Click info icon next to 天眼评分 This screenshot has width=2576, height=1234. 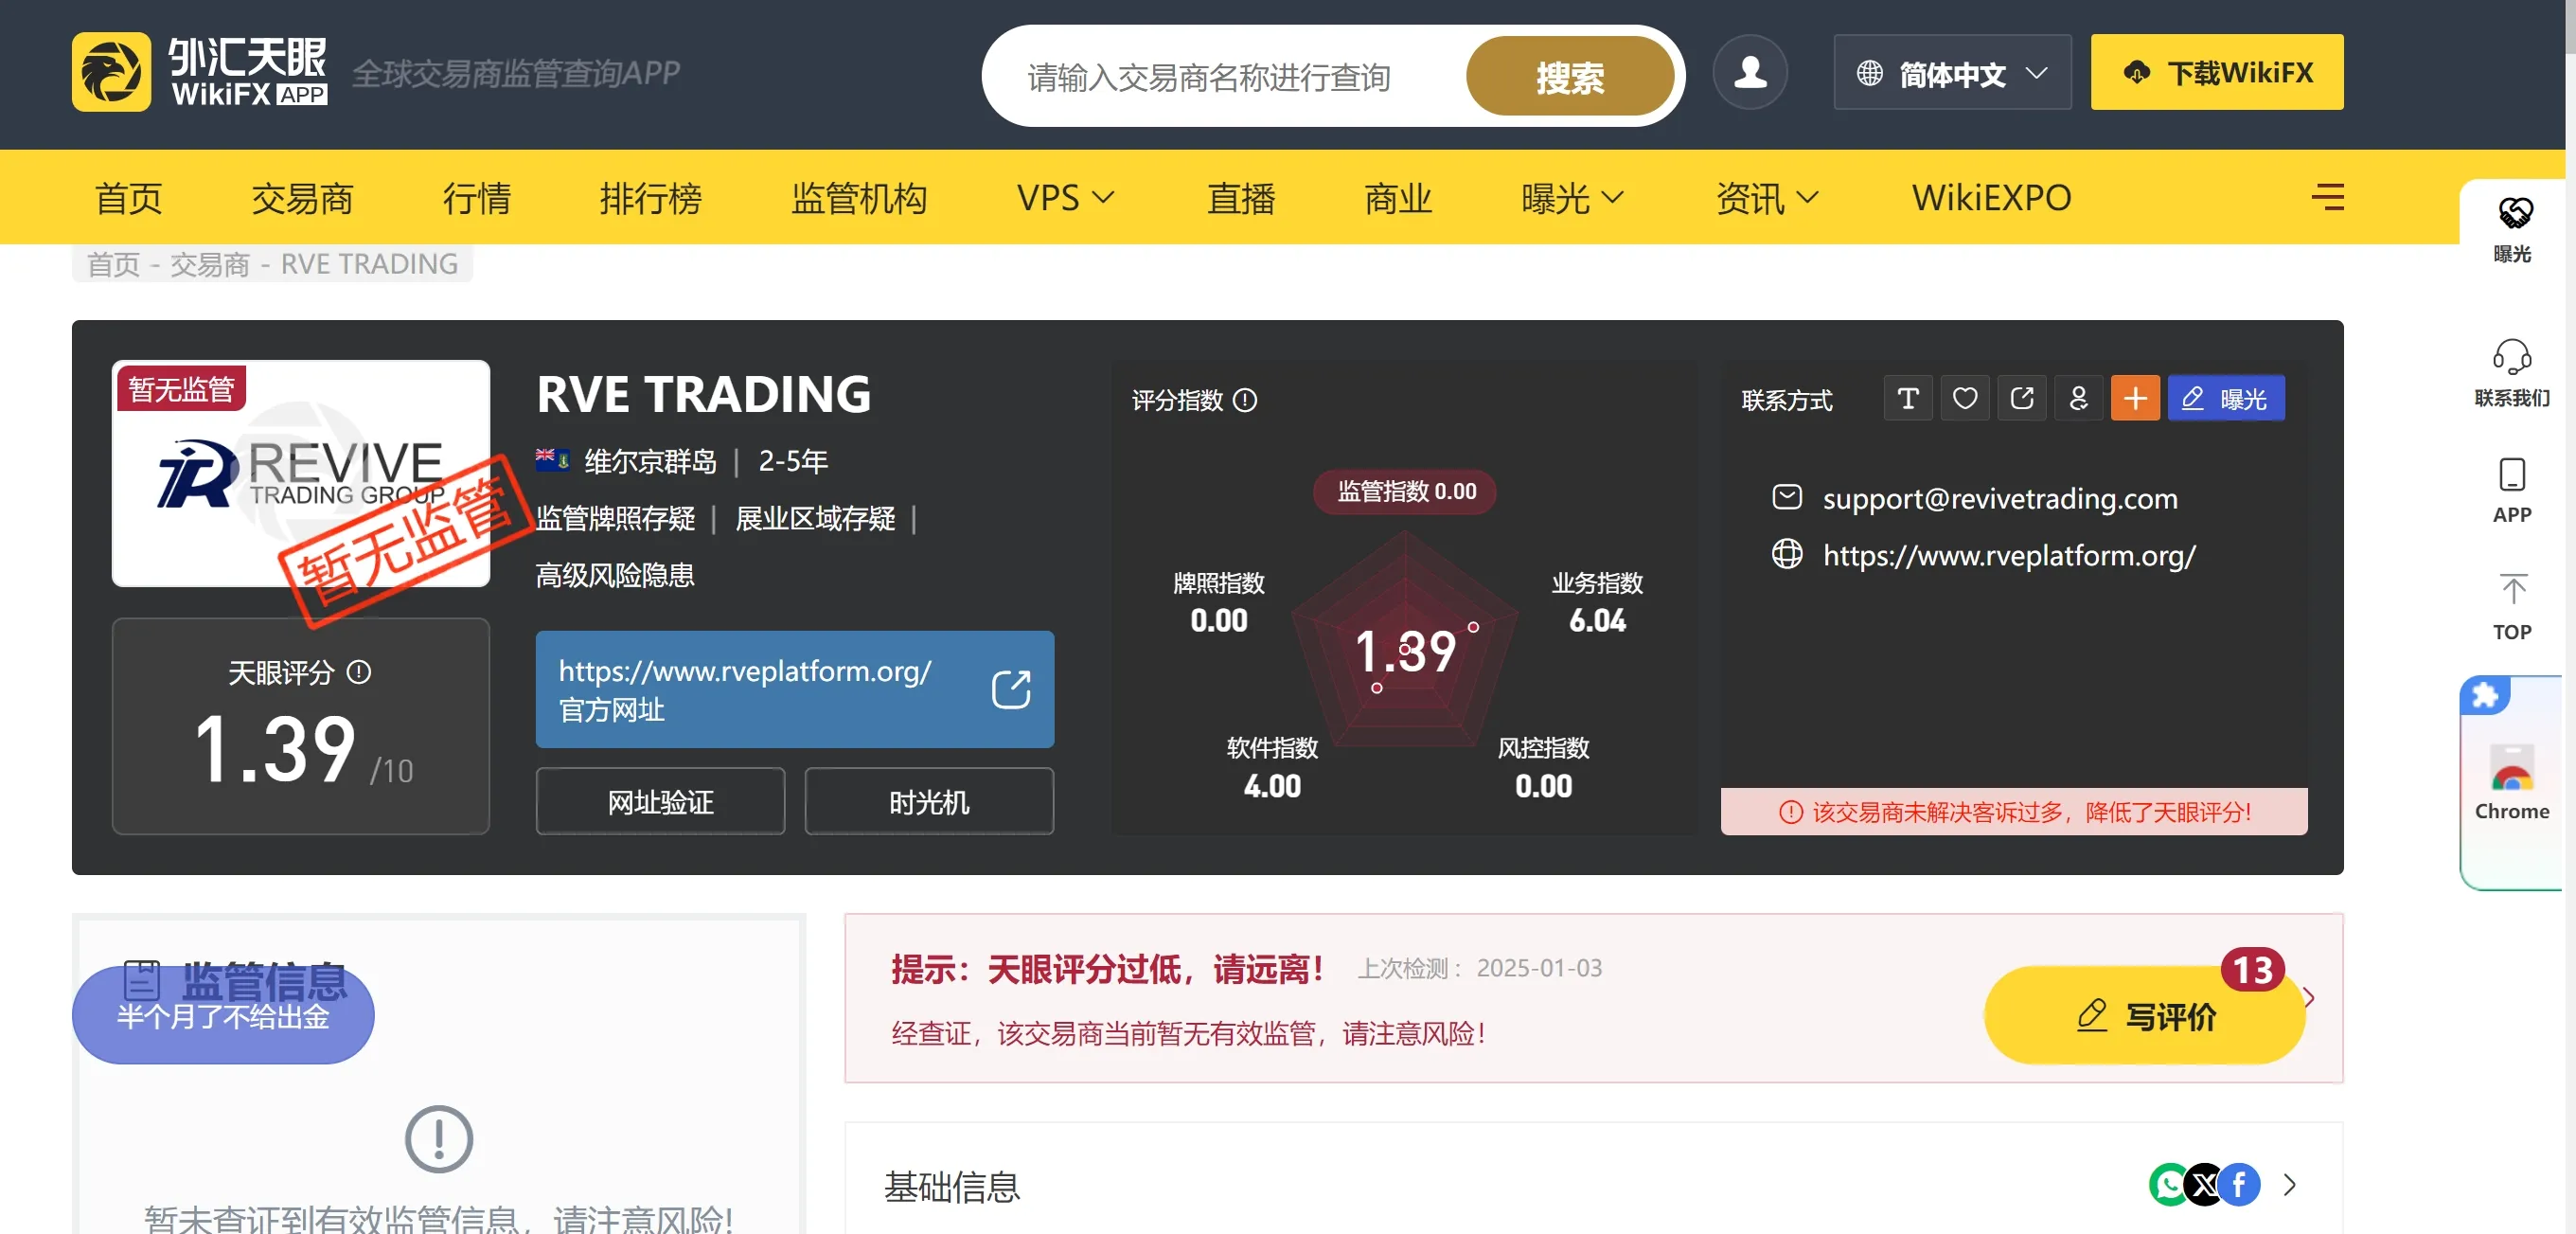point(358,672)
